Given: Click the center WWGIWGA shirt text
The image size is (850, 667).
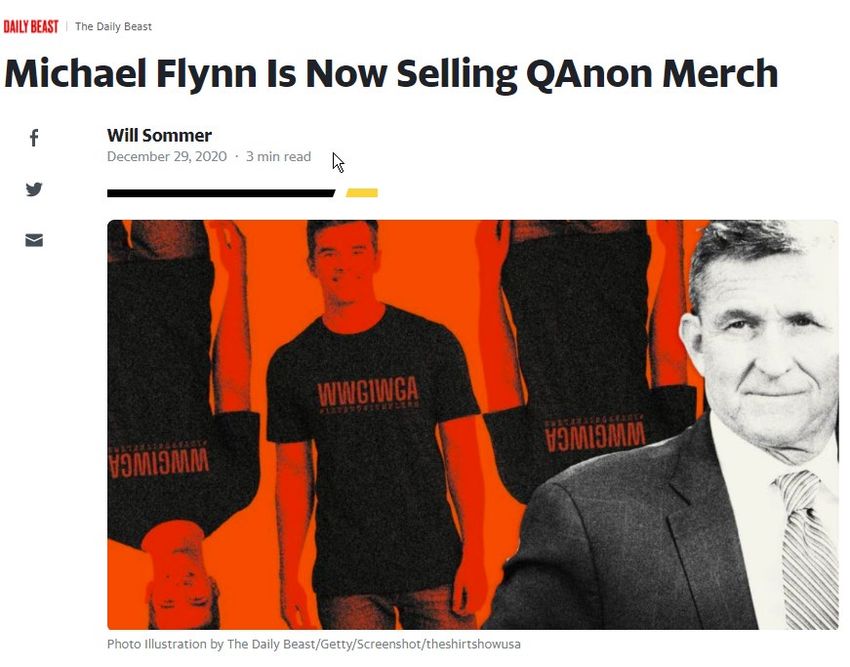Looking at the screenshot, I should [x=368, y=392].
